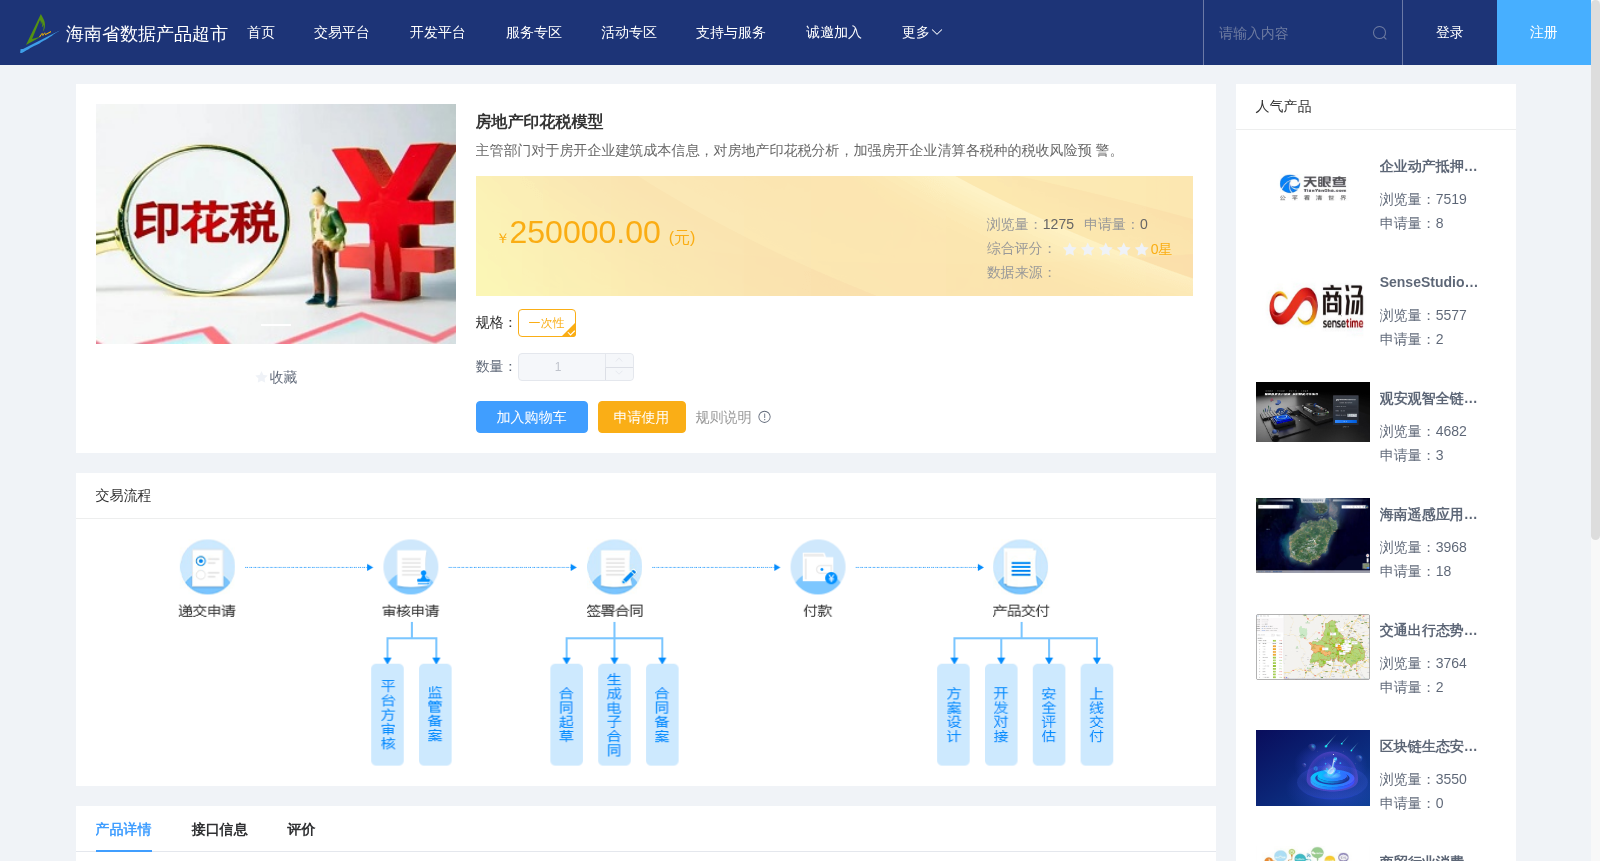Image resolution: width=1600 pixels, height=861 pixels.
Task: Open the 区块链生态安 product title
Action: tap(1428, 746)
